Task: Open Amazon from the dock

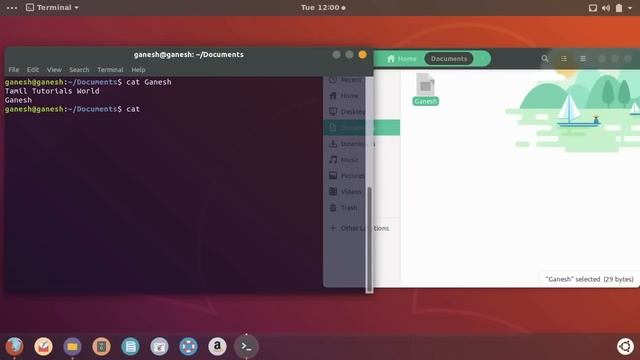Action: (217, 347)
